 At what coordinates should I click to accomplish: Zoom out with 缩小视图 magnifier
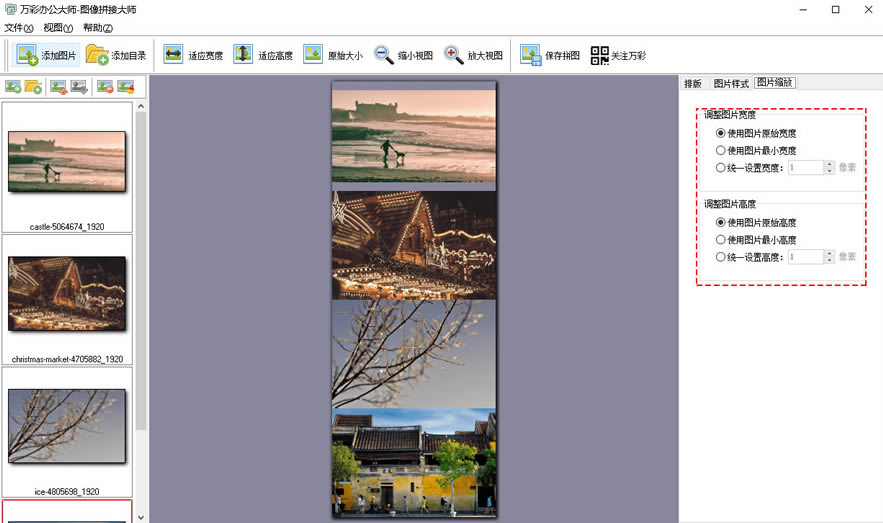(x=384, y=55)
